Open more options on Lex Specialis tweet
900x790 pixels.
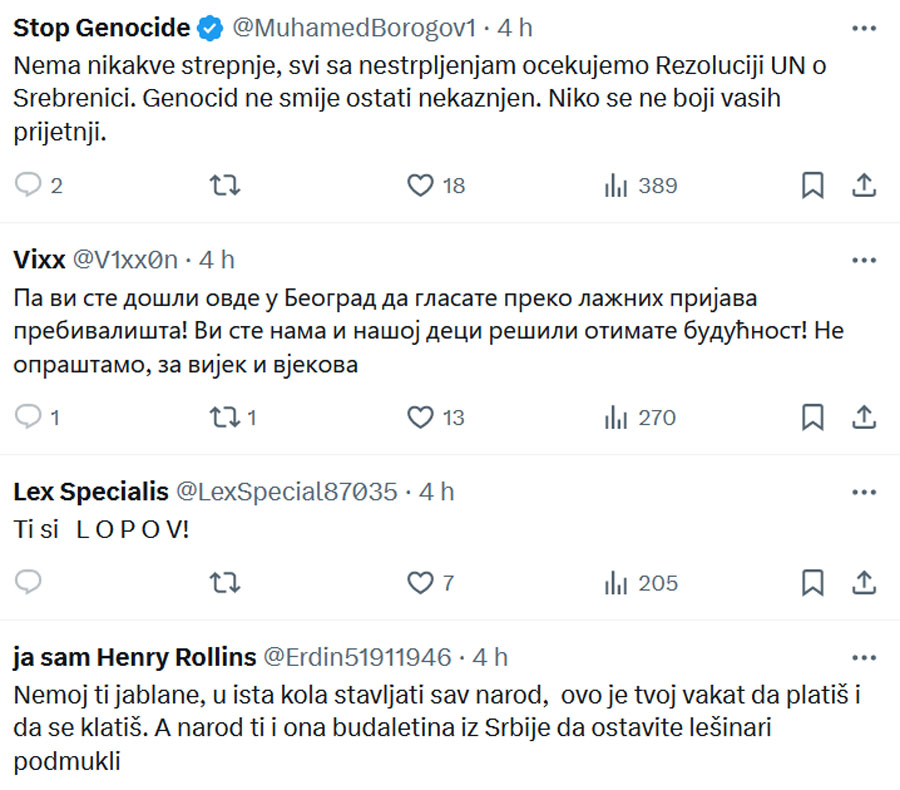tap(864, 492)
